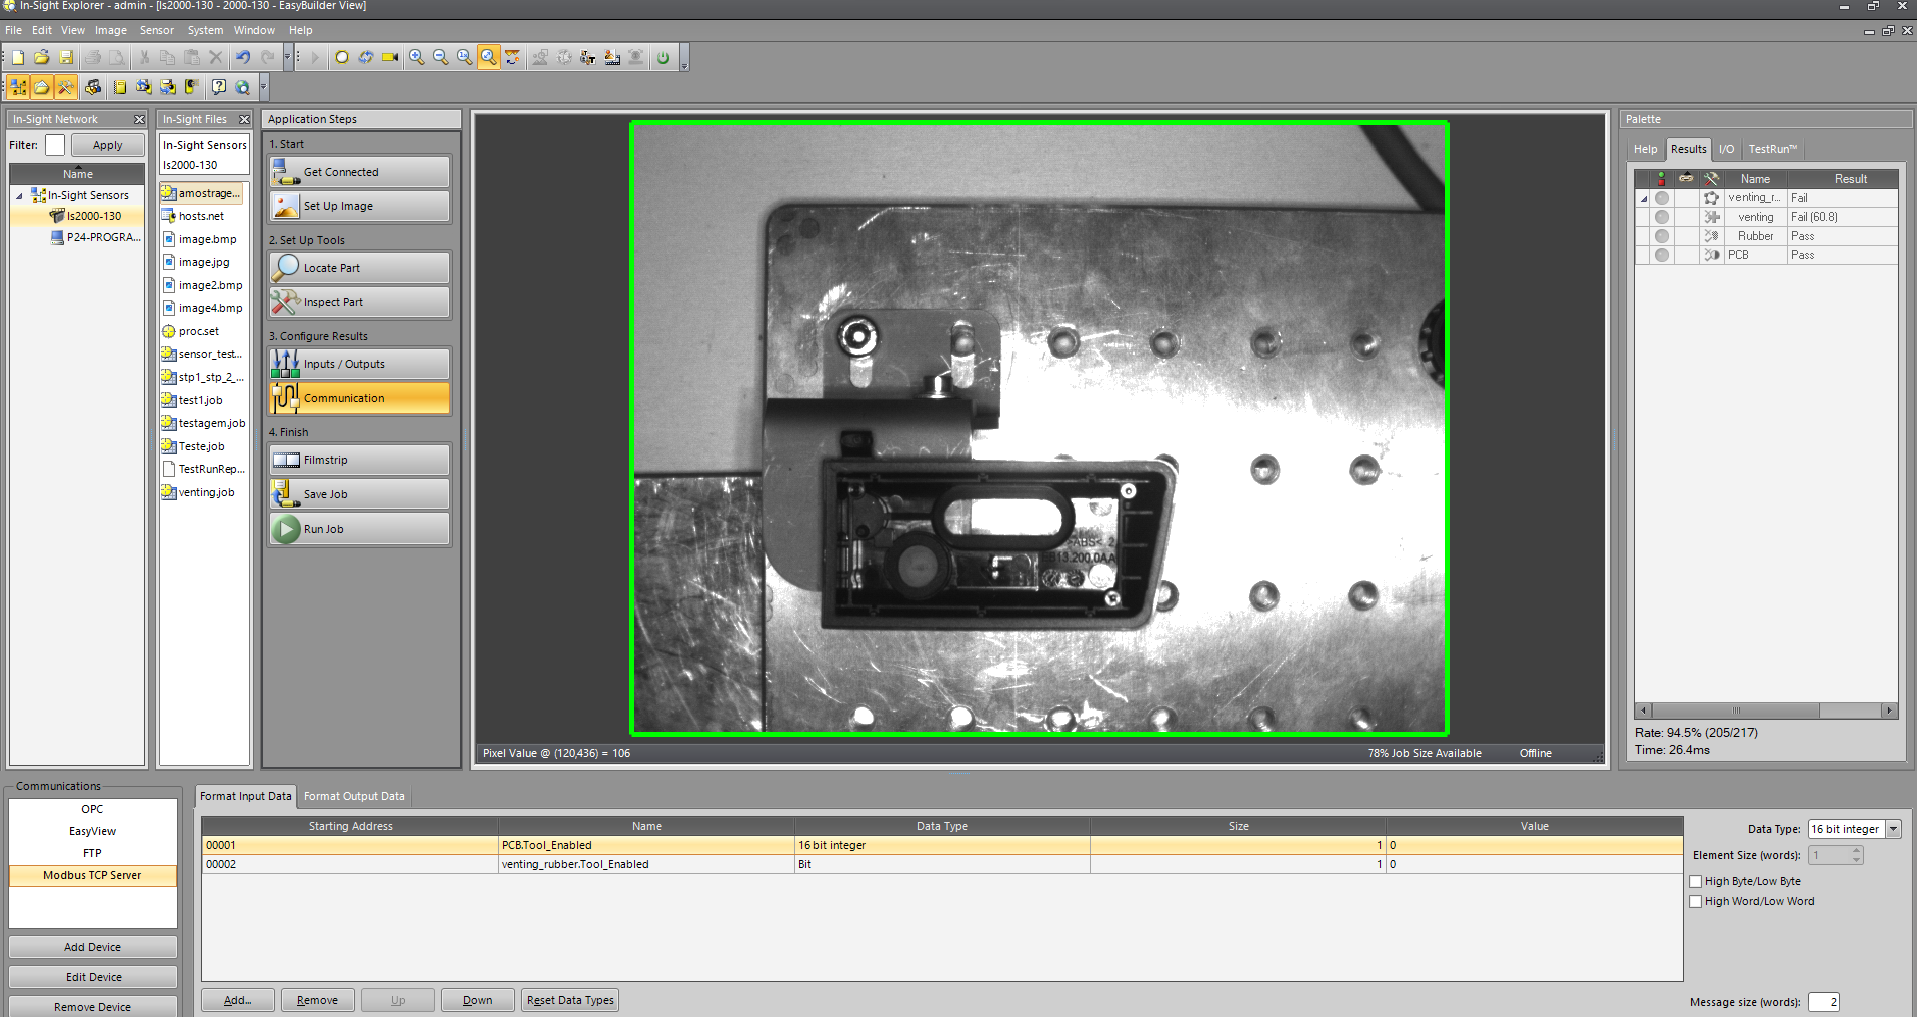
Task: Enable the High Byte/Low Byte checkbox
Action: [1696, 881]
